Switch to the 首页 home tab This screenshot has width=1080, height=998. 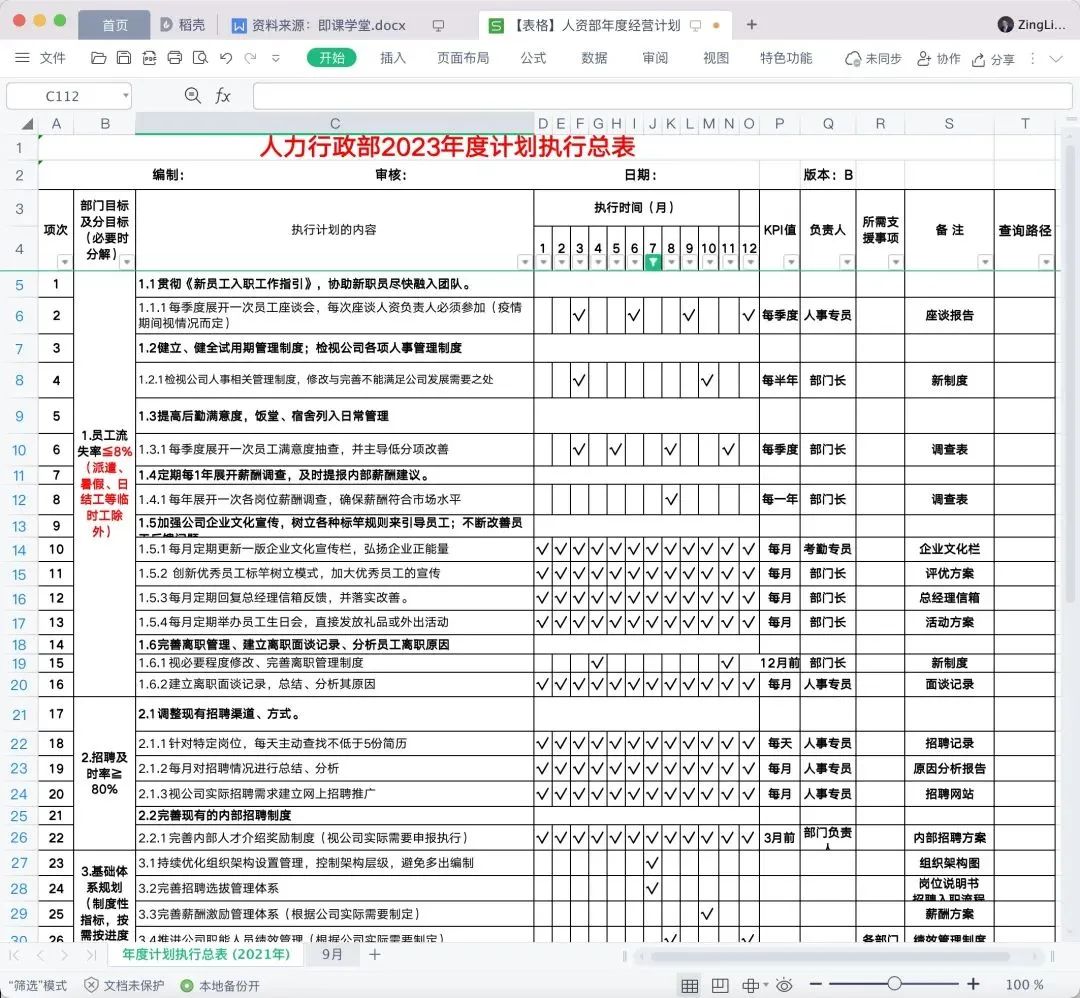pyautogui.click(x=114, y=25)
